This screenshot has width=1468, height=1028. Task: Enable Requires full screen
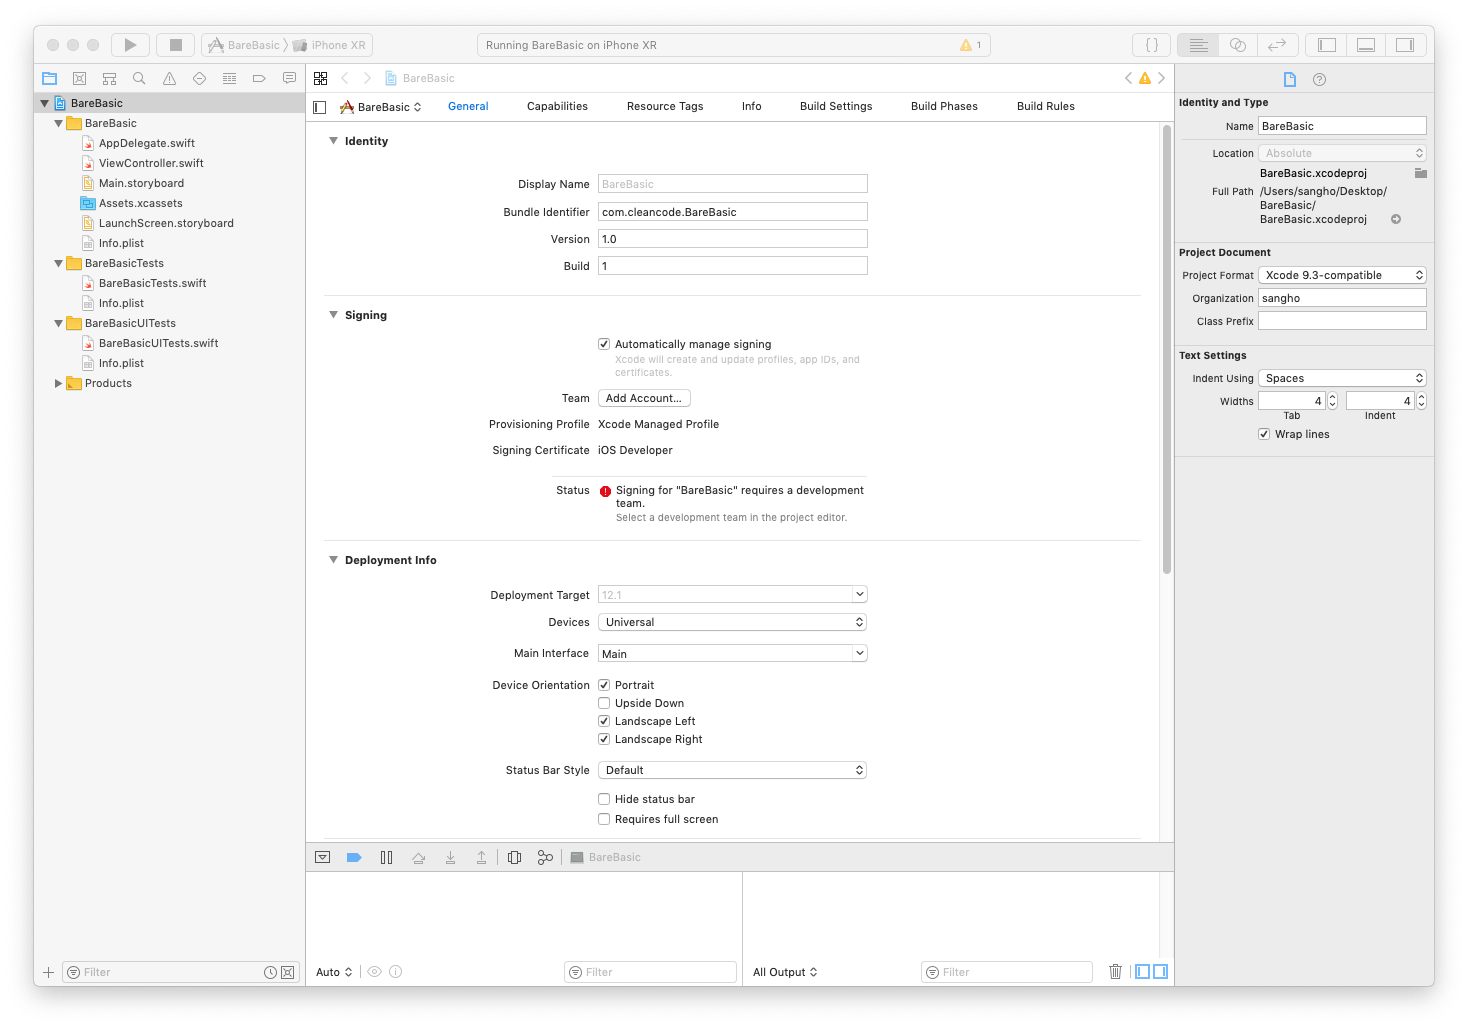604,819
